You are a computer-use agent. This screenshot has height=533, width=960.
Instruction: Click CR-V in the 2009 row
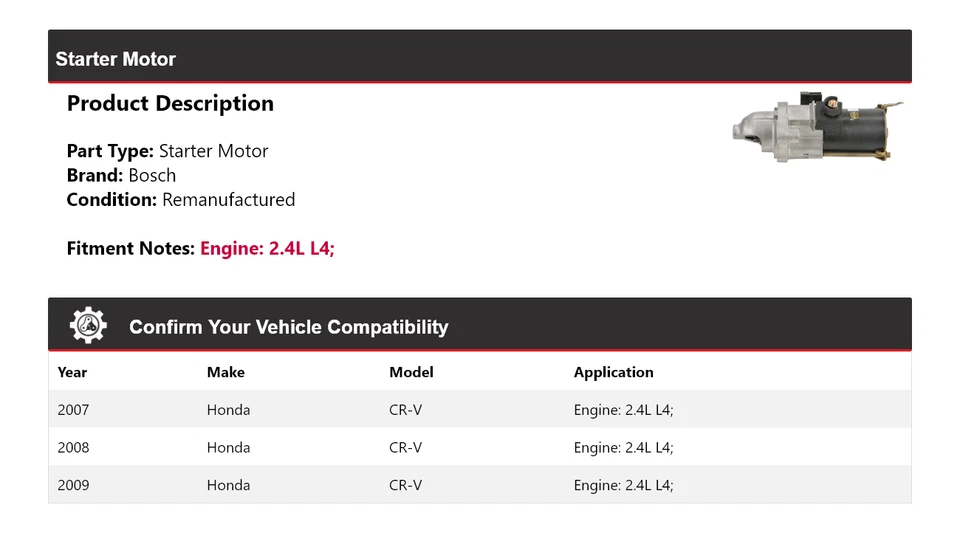pyautogui.click(x=405, y=485)
